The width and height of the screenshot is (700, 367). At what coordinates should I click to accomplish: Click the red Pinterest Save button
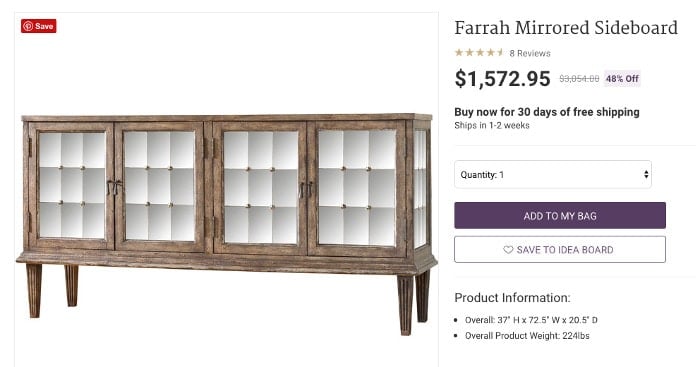(x=38, y=26)
